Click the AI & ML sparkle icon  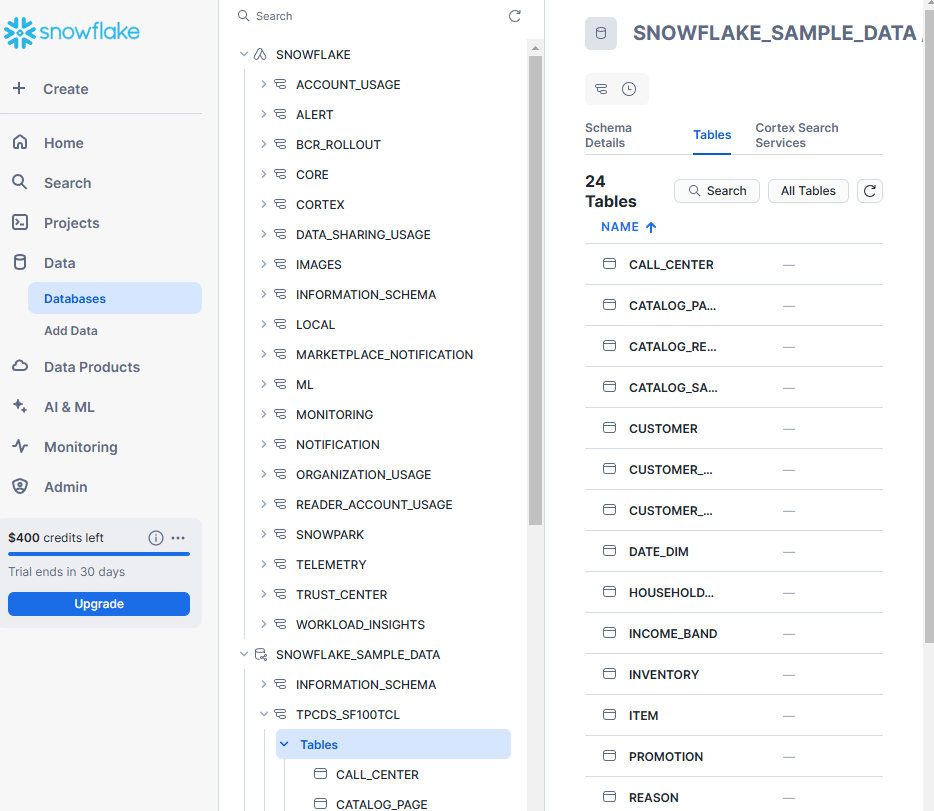[x=20, y=406]
